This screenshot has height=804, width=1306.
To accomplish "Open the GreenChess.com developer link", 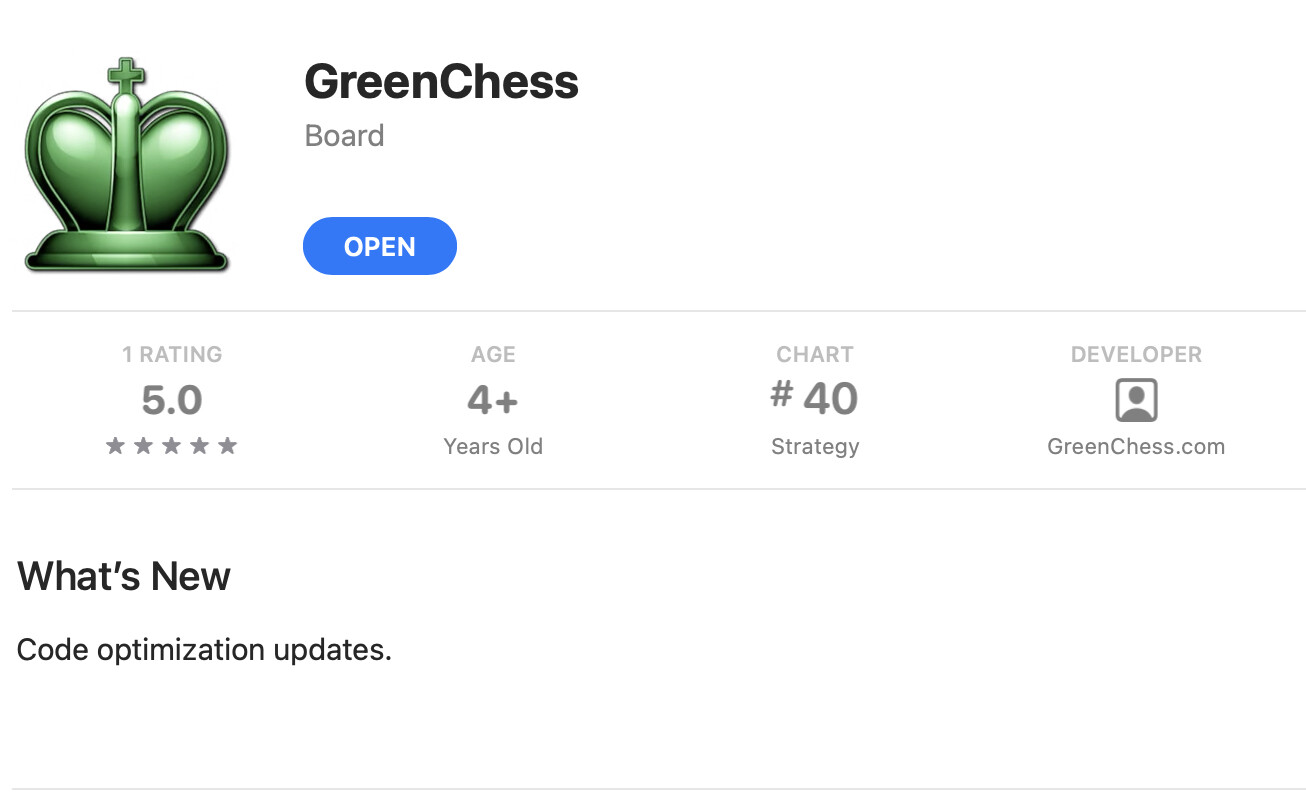I will point(1136,446).
